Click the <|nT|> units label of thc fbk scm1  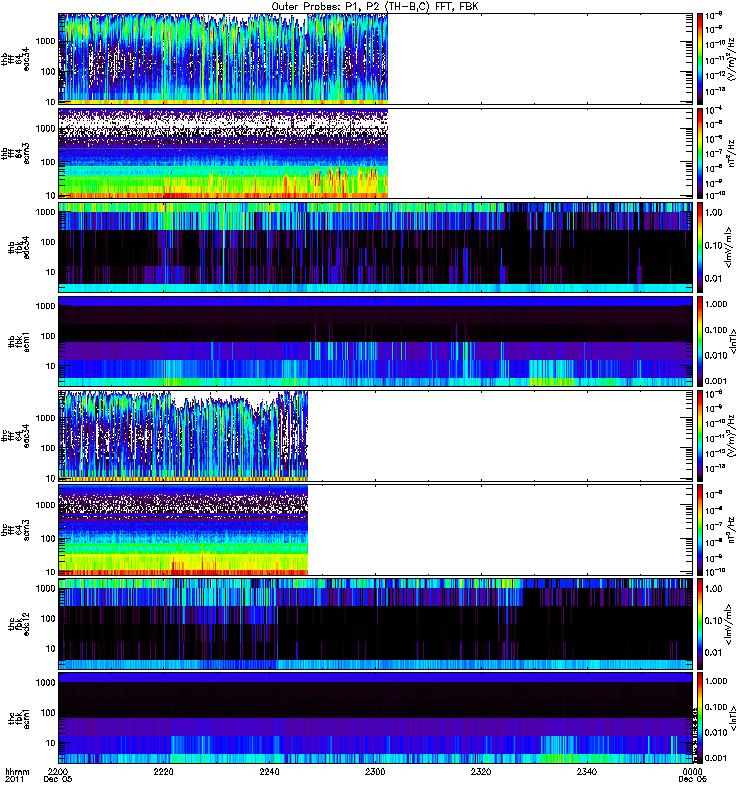(x=734, y=718)
